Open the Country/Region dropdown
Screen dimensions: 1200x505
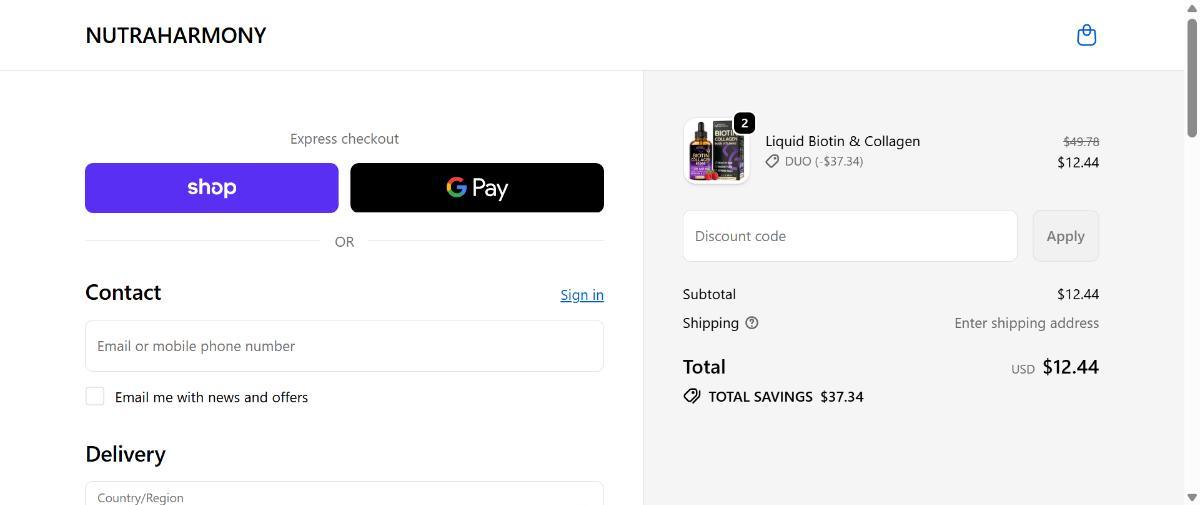(344, 495)
